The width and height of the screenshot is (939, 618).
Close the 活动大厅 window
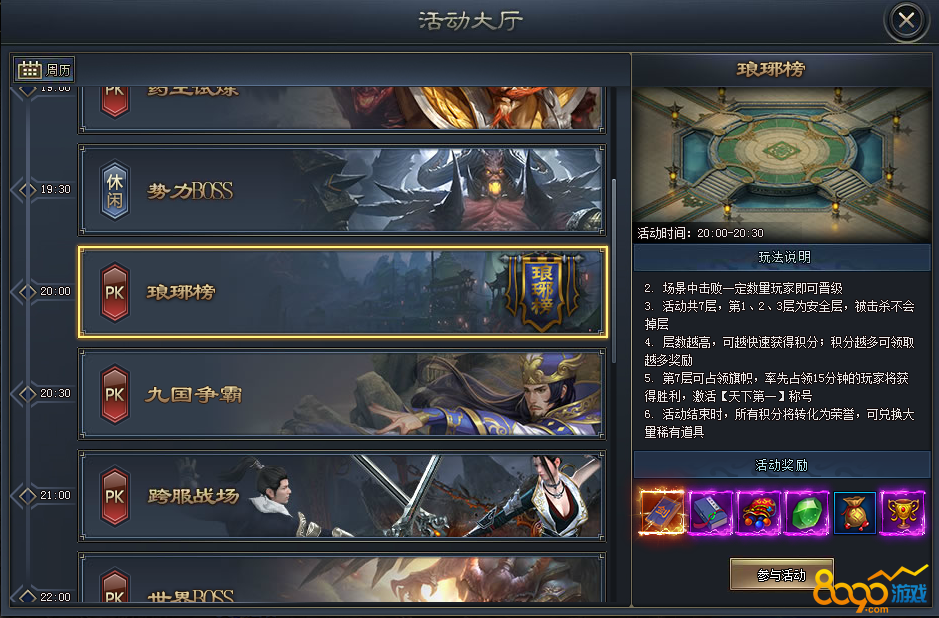pos(906,20)
